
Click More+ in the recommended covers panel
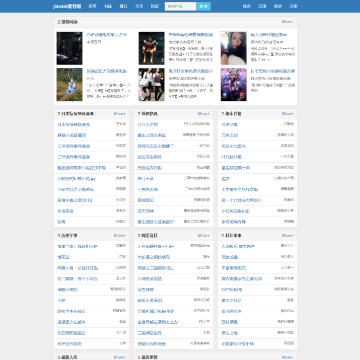pos(287,22)
